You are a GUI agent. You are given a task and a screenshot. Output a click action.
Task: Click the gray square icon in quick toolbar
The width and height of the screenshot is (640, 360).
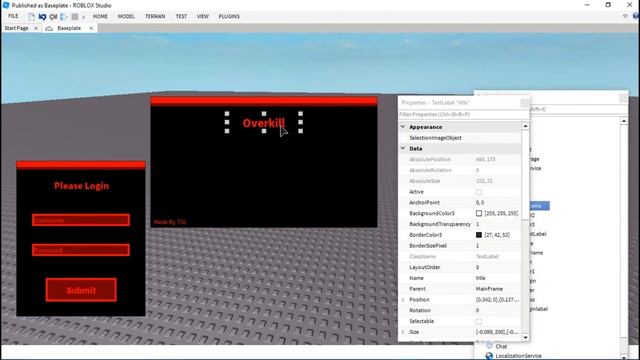click(75, 17)
